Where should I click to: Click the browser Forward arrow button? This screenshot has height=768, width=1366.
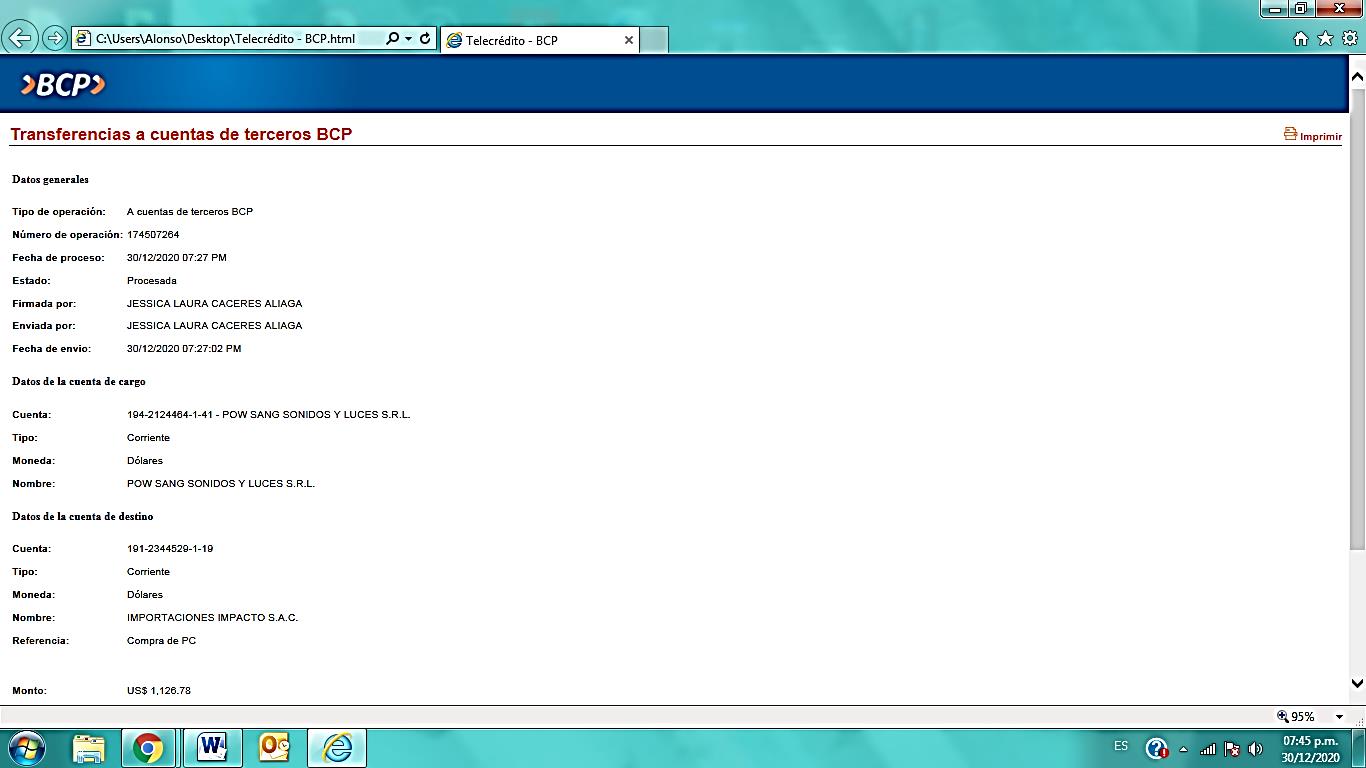(x=55, y=39)
